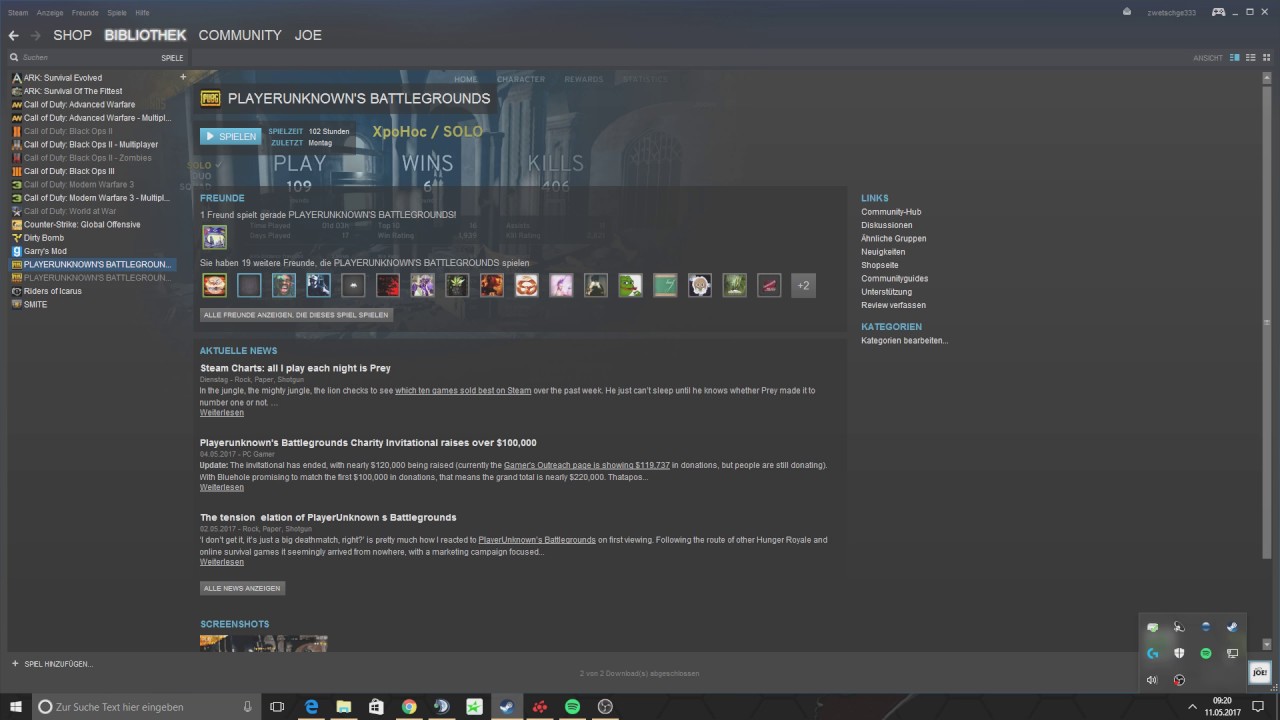Collapse the system tray overflow chevron
This screenshot has width=1280, height=720.
(x=1192, y=707)
